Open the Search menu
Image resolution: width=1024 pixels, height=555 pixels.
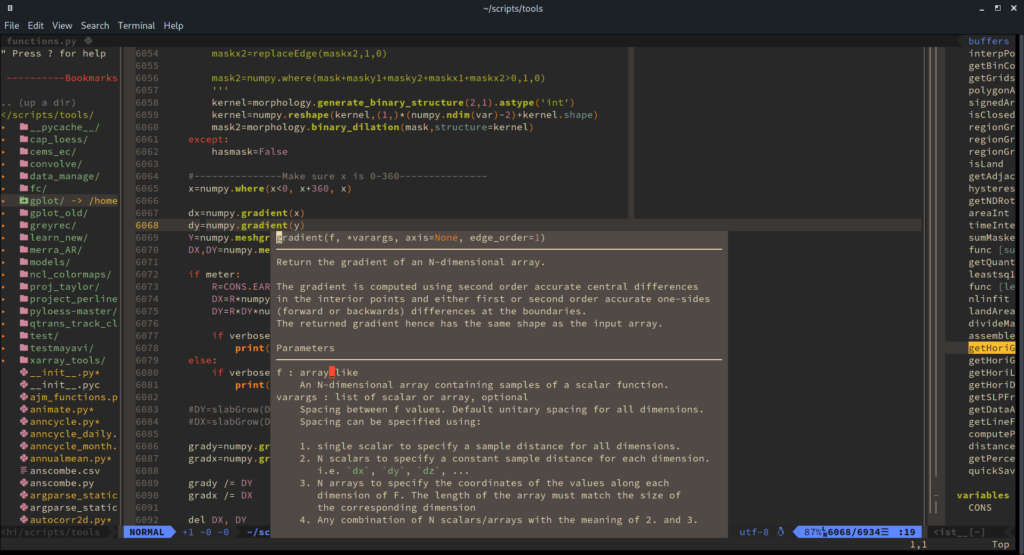(95, 25)
